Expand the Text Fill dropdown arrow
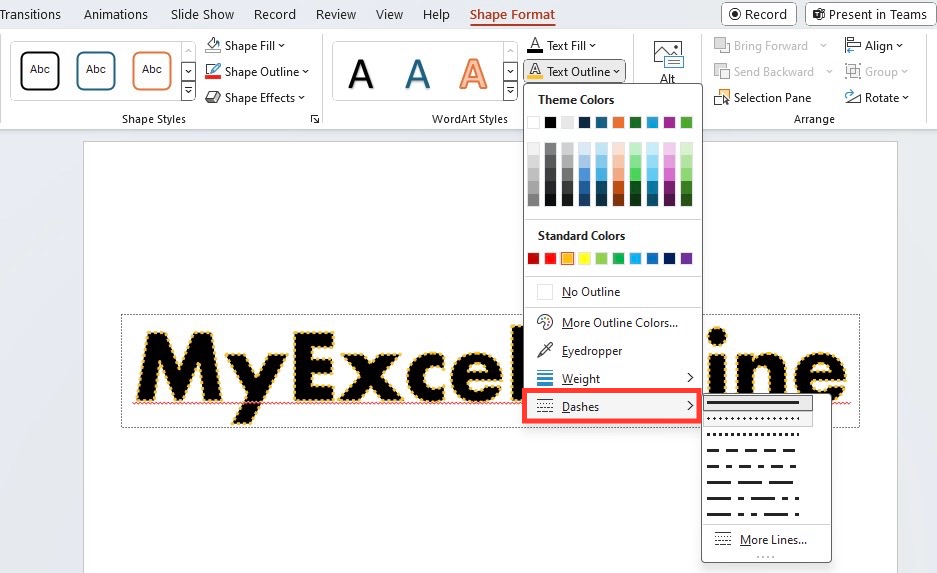The image size is (937, 573). pyautogui.click(x=592, y=45)
